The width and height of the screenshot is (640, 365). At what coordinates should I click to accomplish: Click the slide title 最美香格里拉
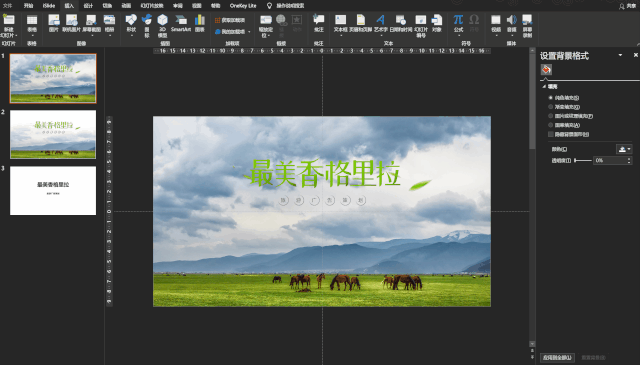point(324,173)
